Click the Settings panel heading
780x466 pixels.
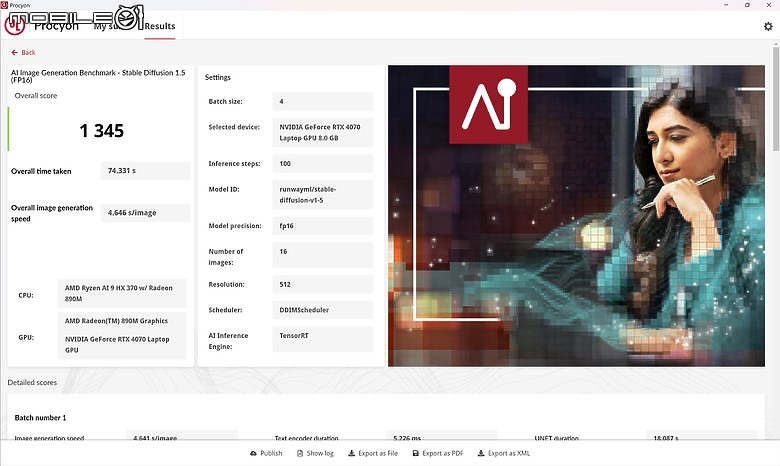pyautogui.click(x=218, y=77)
